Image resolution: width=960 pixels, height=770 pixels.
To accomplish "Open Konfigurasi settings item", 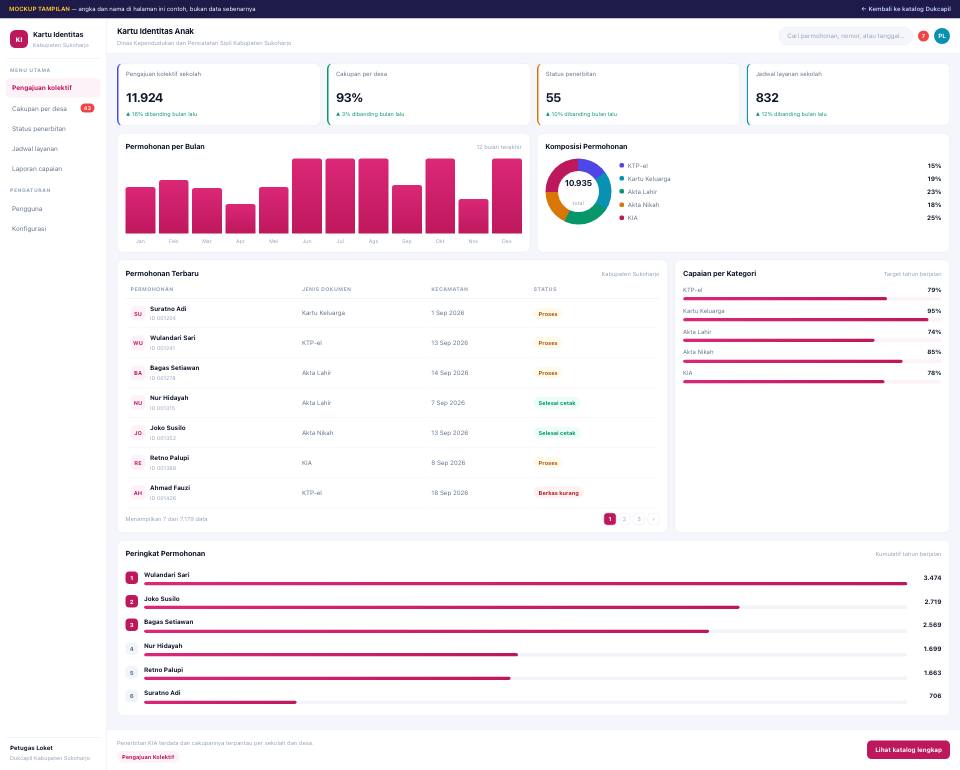I will (53, 229).
